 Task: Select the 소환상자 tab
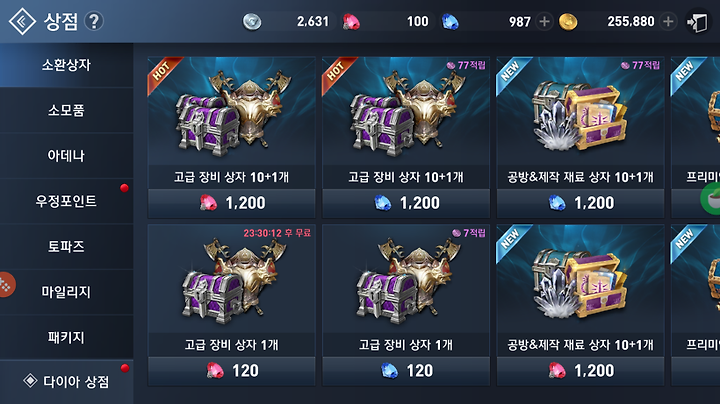click(67, 65)
